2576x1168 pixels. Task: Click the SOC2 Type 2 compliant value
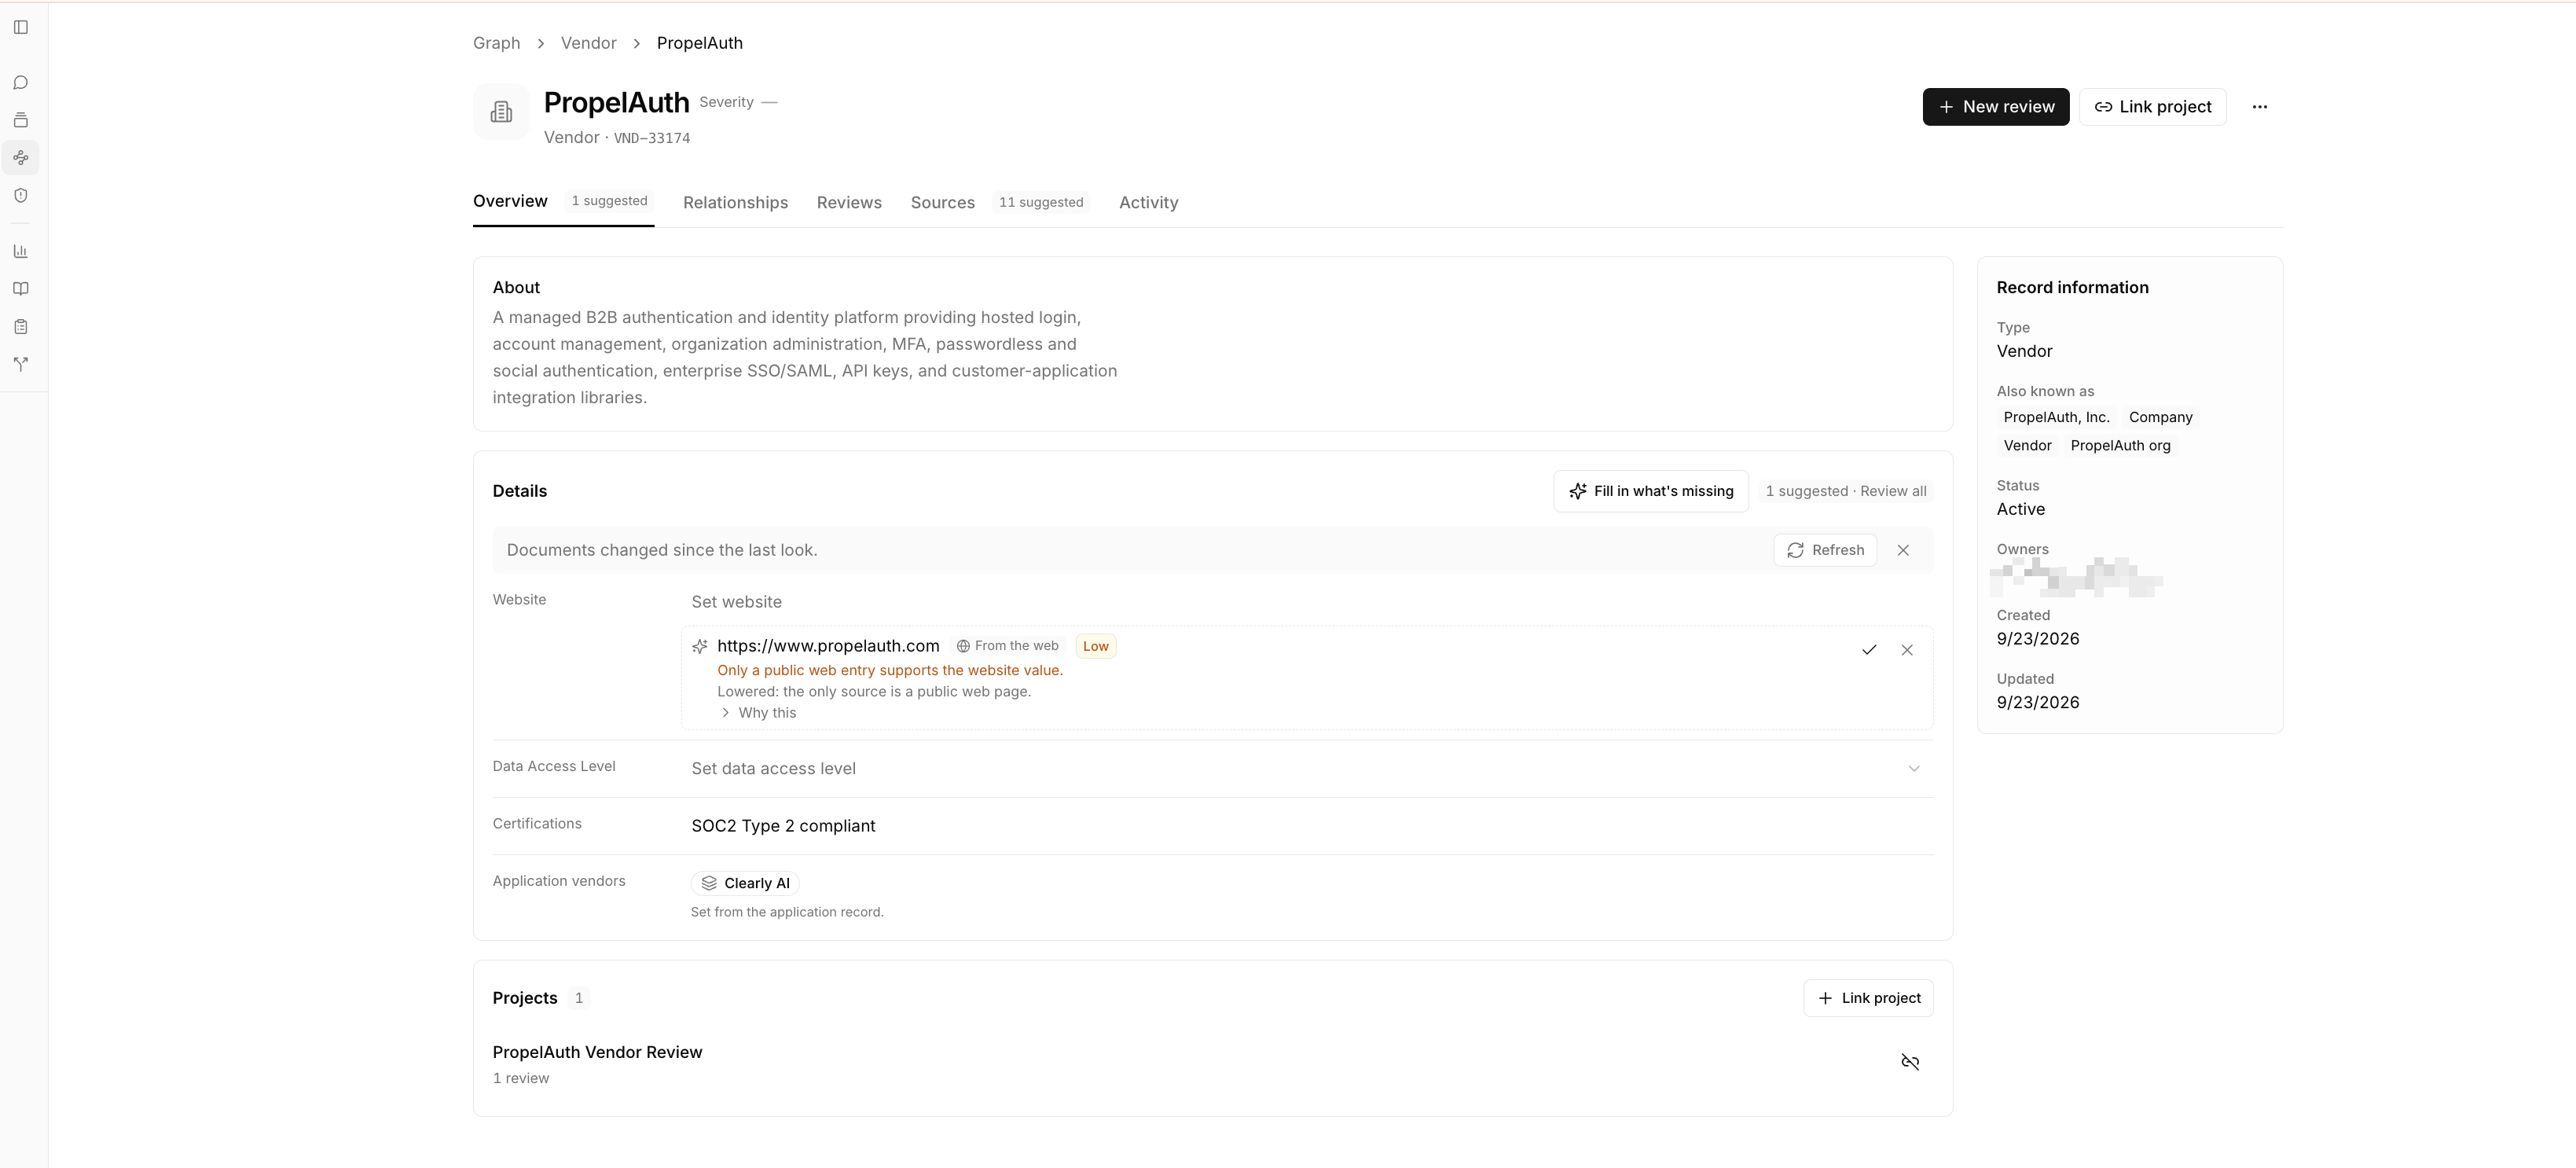click(783, 826)
